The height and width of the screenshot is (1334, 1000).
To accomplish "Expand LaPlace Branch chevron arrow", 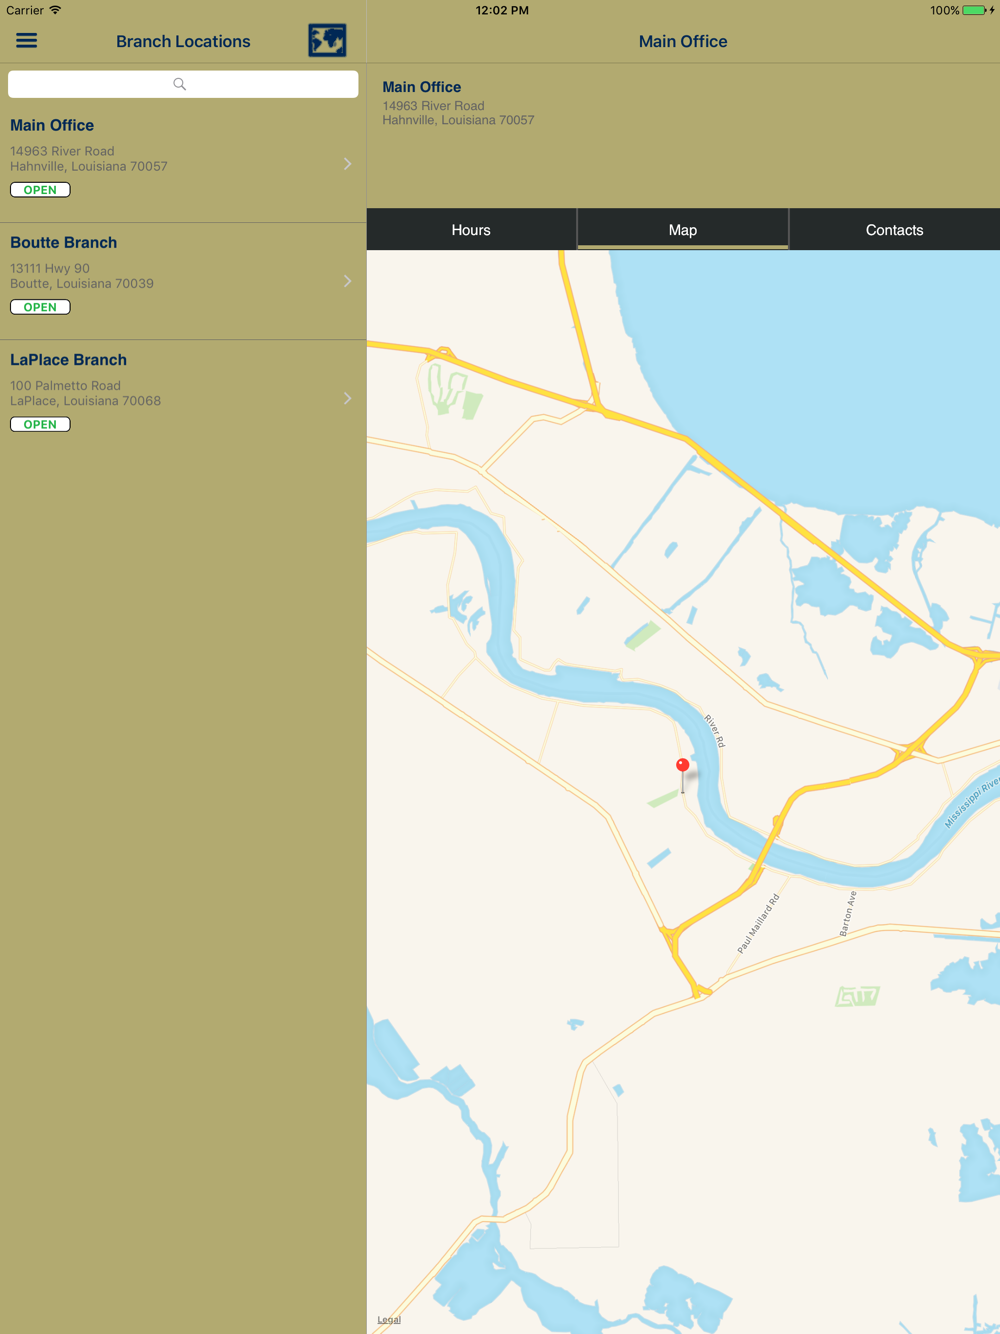I will pyautogui.click(x=347, y=398).
